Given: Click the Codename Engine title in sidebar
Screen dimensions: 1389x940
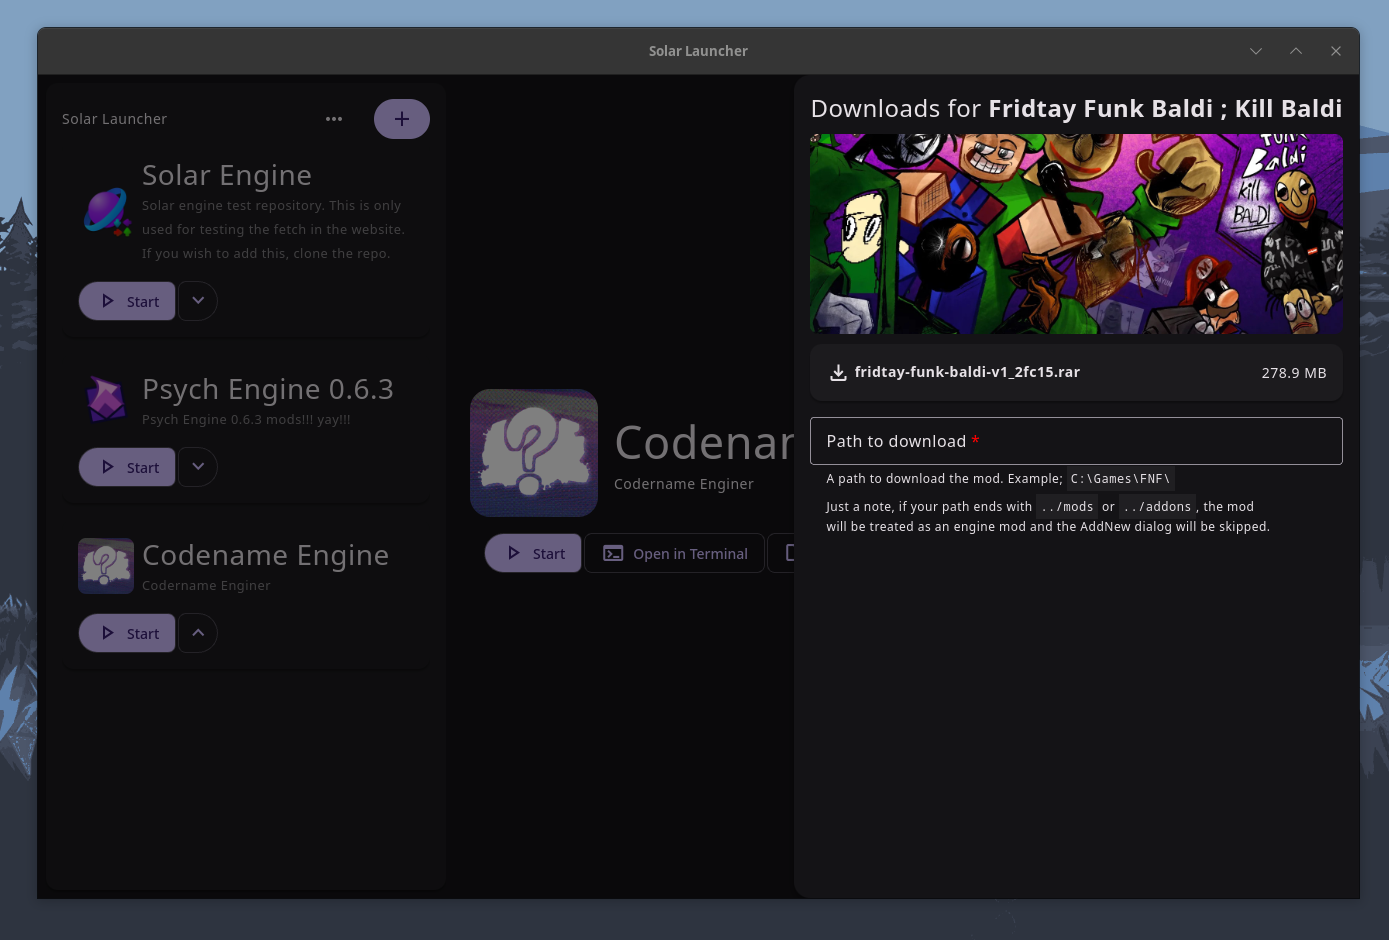Looking at the screenshot, I should pos(265,555).
